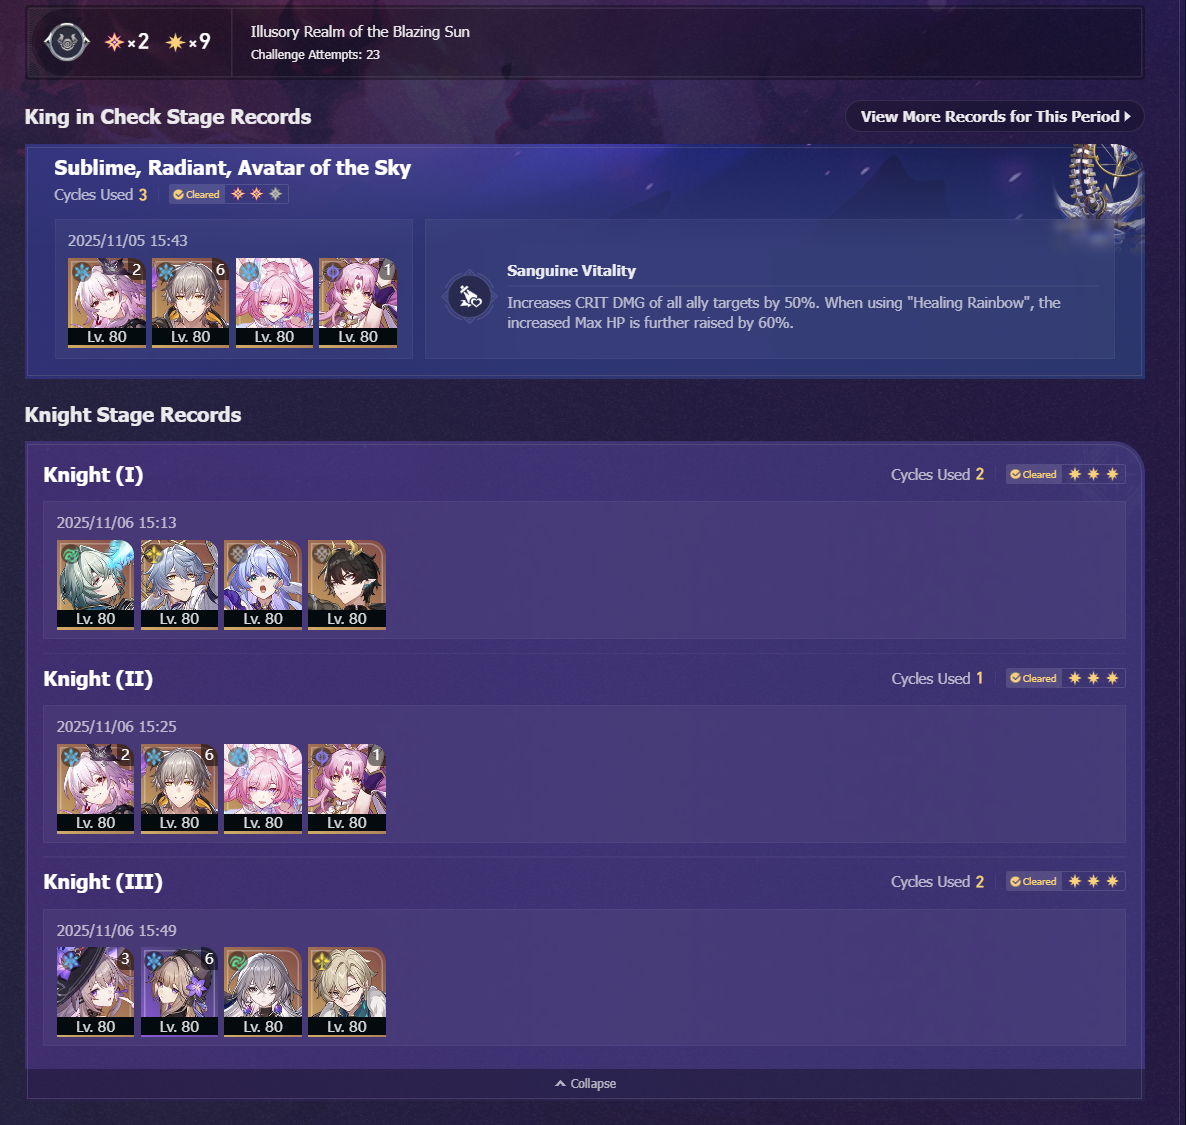Image resolution: width=1186 pixels, height=1125 pixels.
Task: Click the witch-hat character in Knight (III)
Action: [x=95, y=992]
